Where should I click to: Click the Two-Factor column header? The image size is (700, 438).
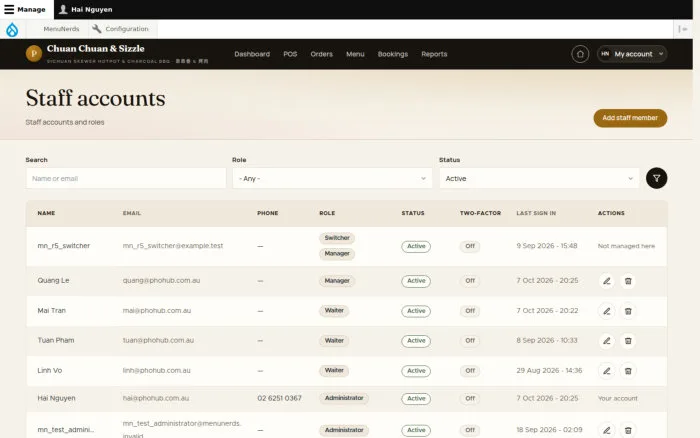point(480,213)
